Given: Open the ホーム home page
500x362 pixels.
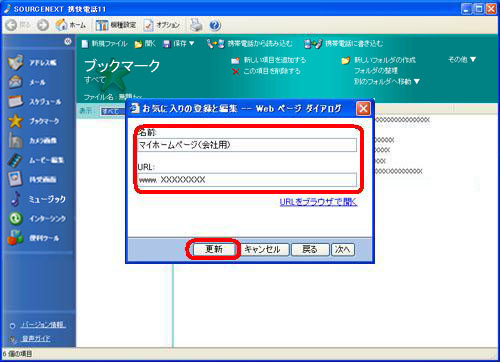Looking at the screenshot, I should [71, 25].
